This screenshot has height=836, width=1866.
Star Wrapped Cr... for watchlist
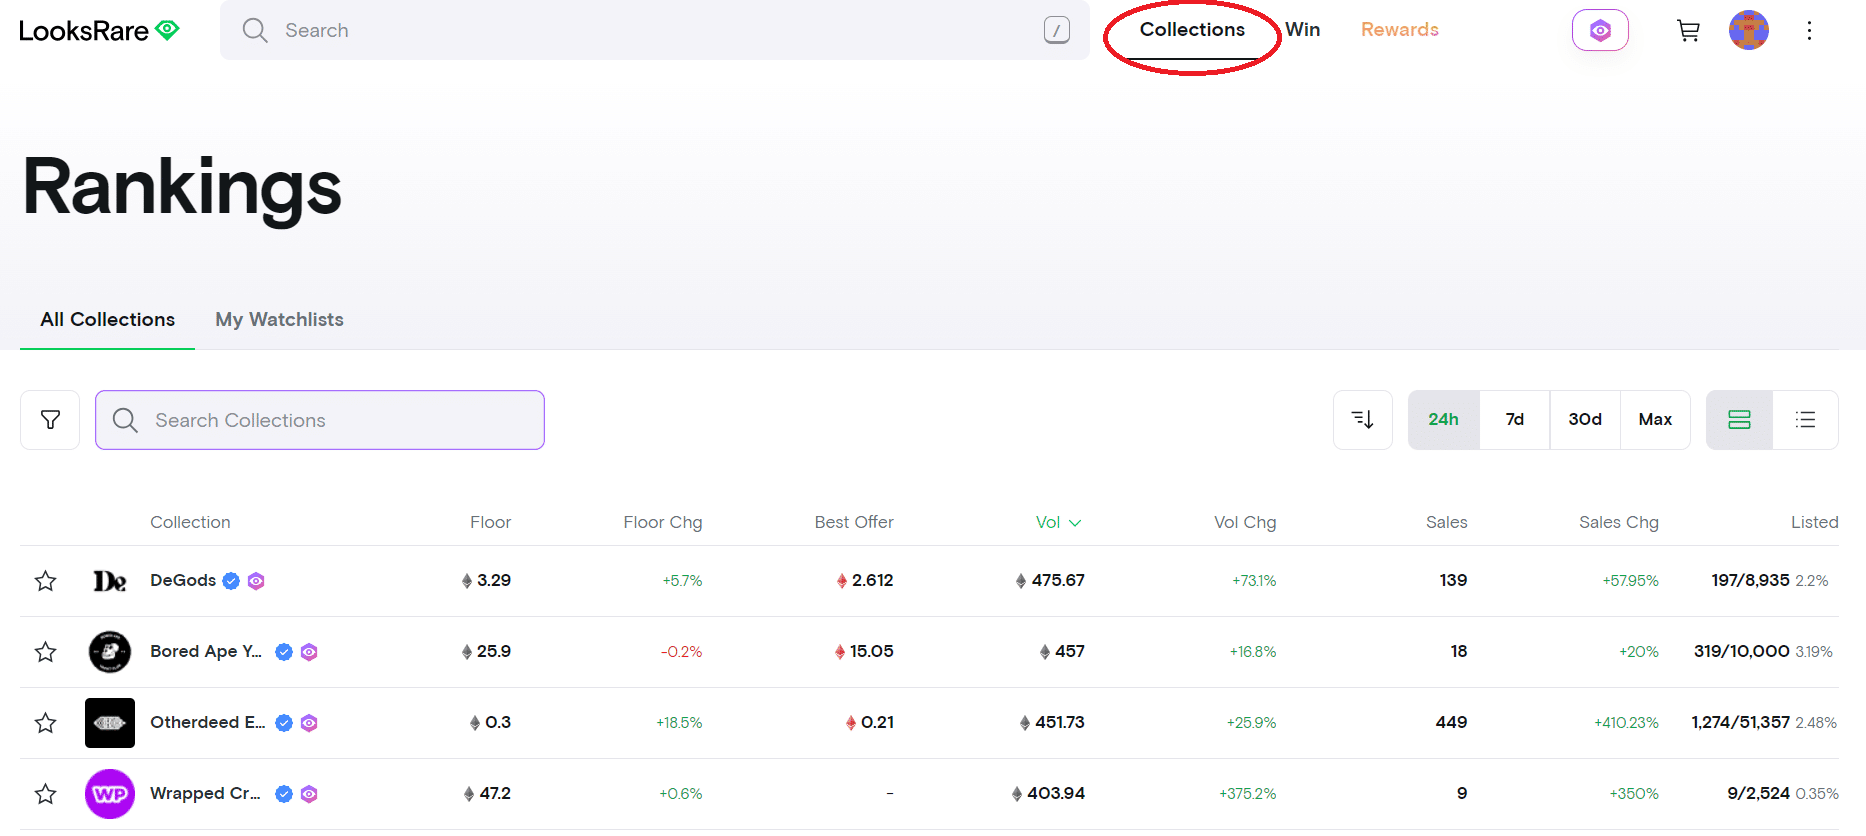[45, 794]
